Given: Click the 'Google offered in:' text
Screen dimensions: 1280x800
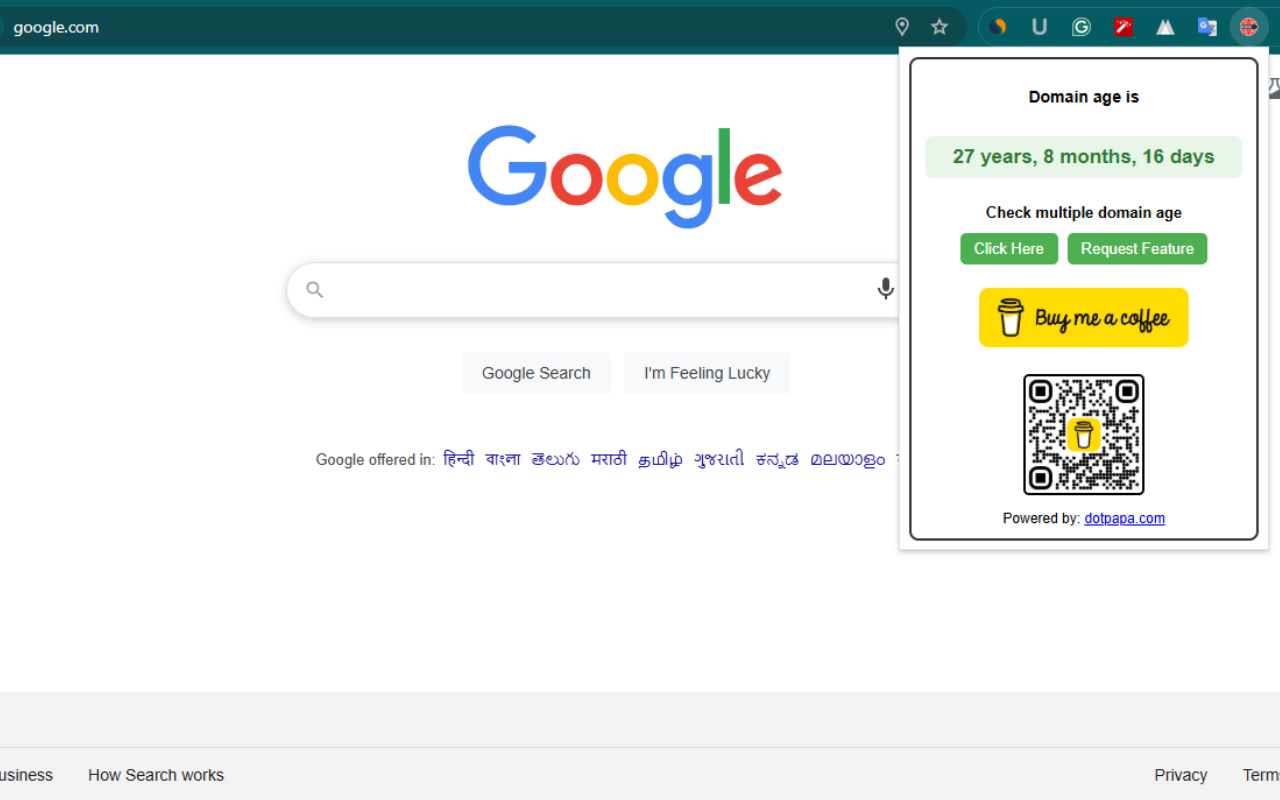Looking at the screenshot, I should pyautogui.click(x=375, y=460).
